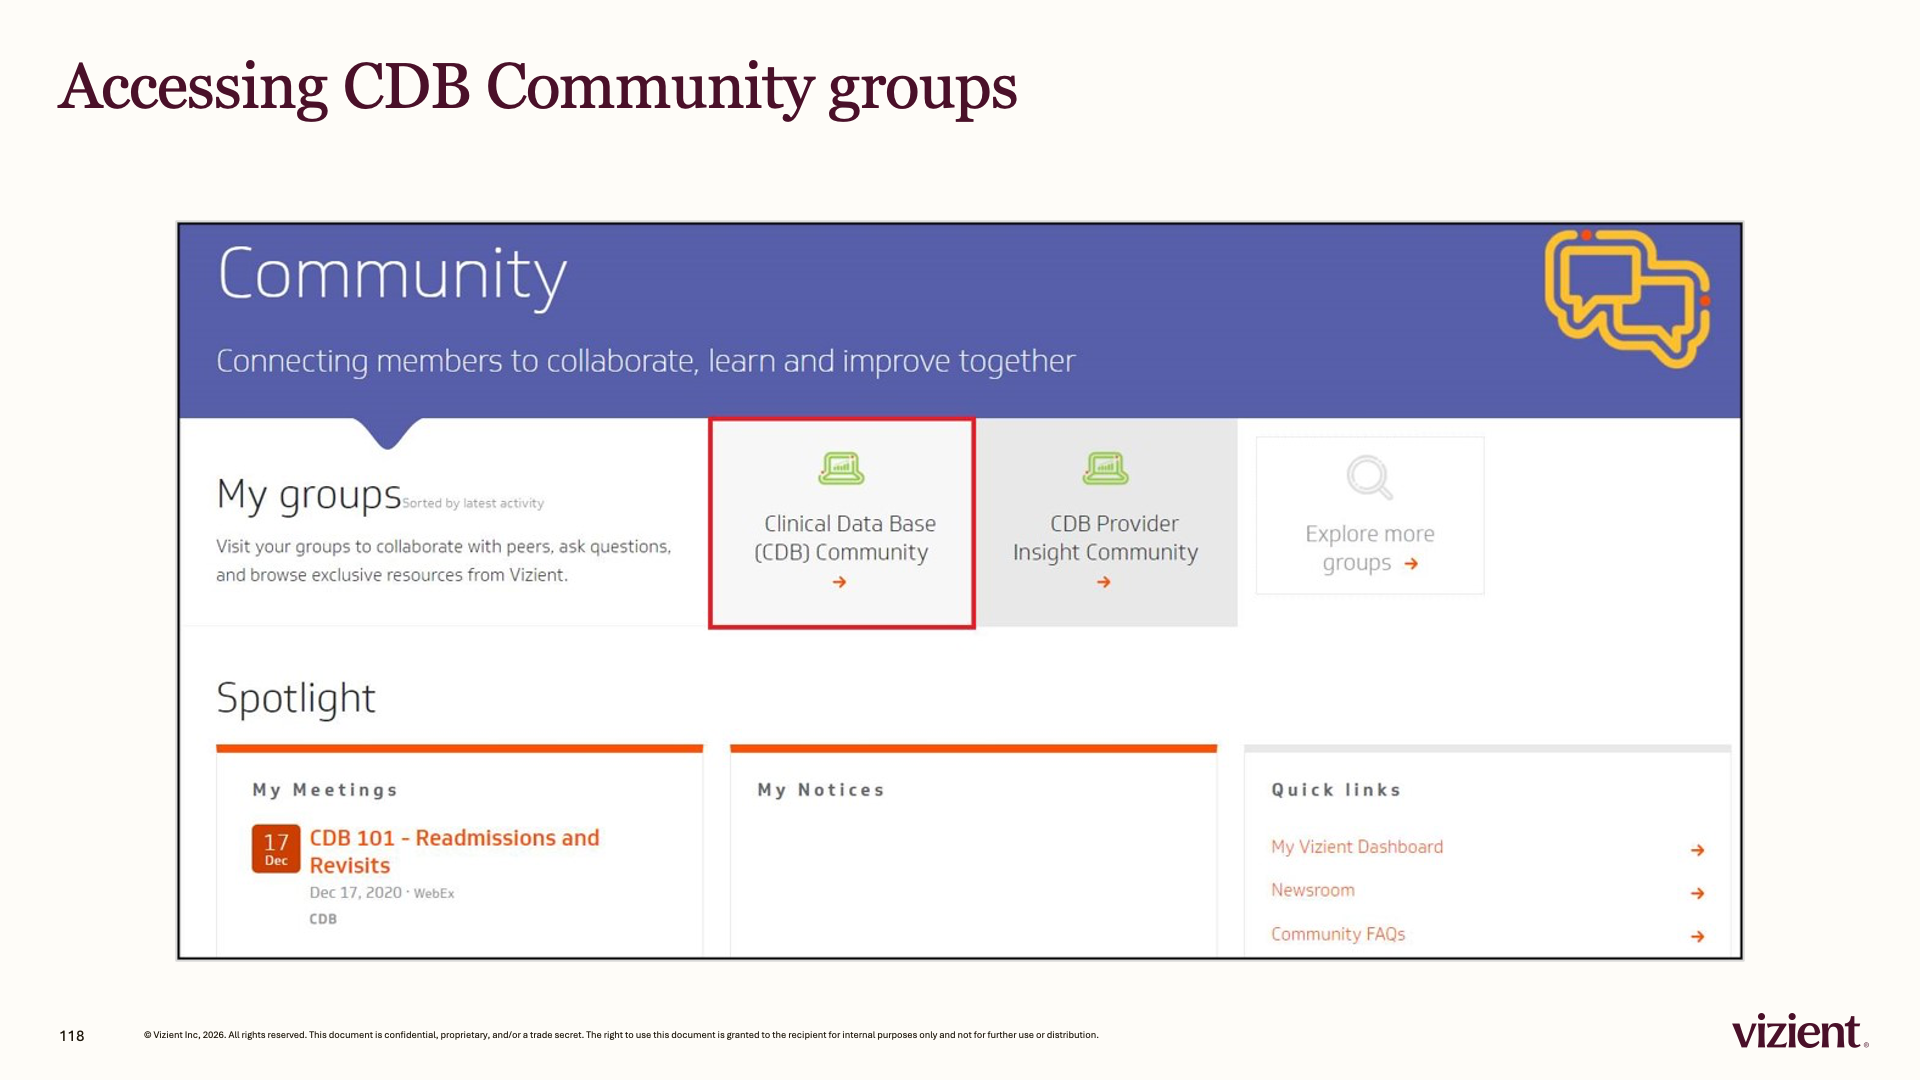Click the 17 Dec calendar date badge
Screen dimensions: 1920x1080
pyautogui.click(x=276, y=849)
